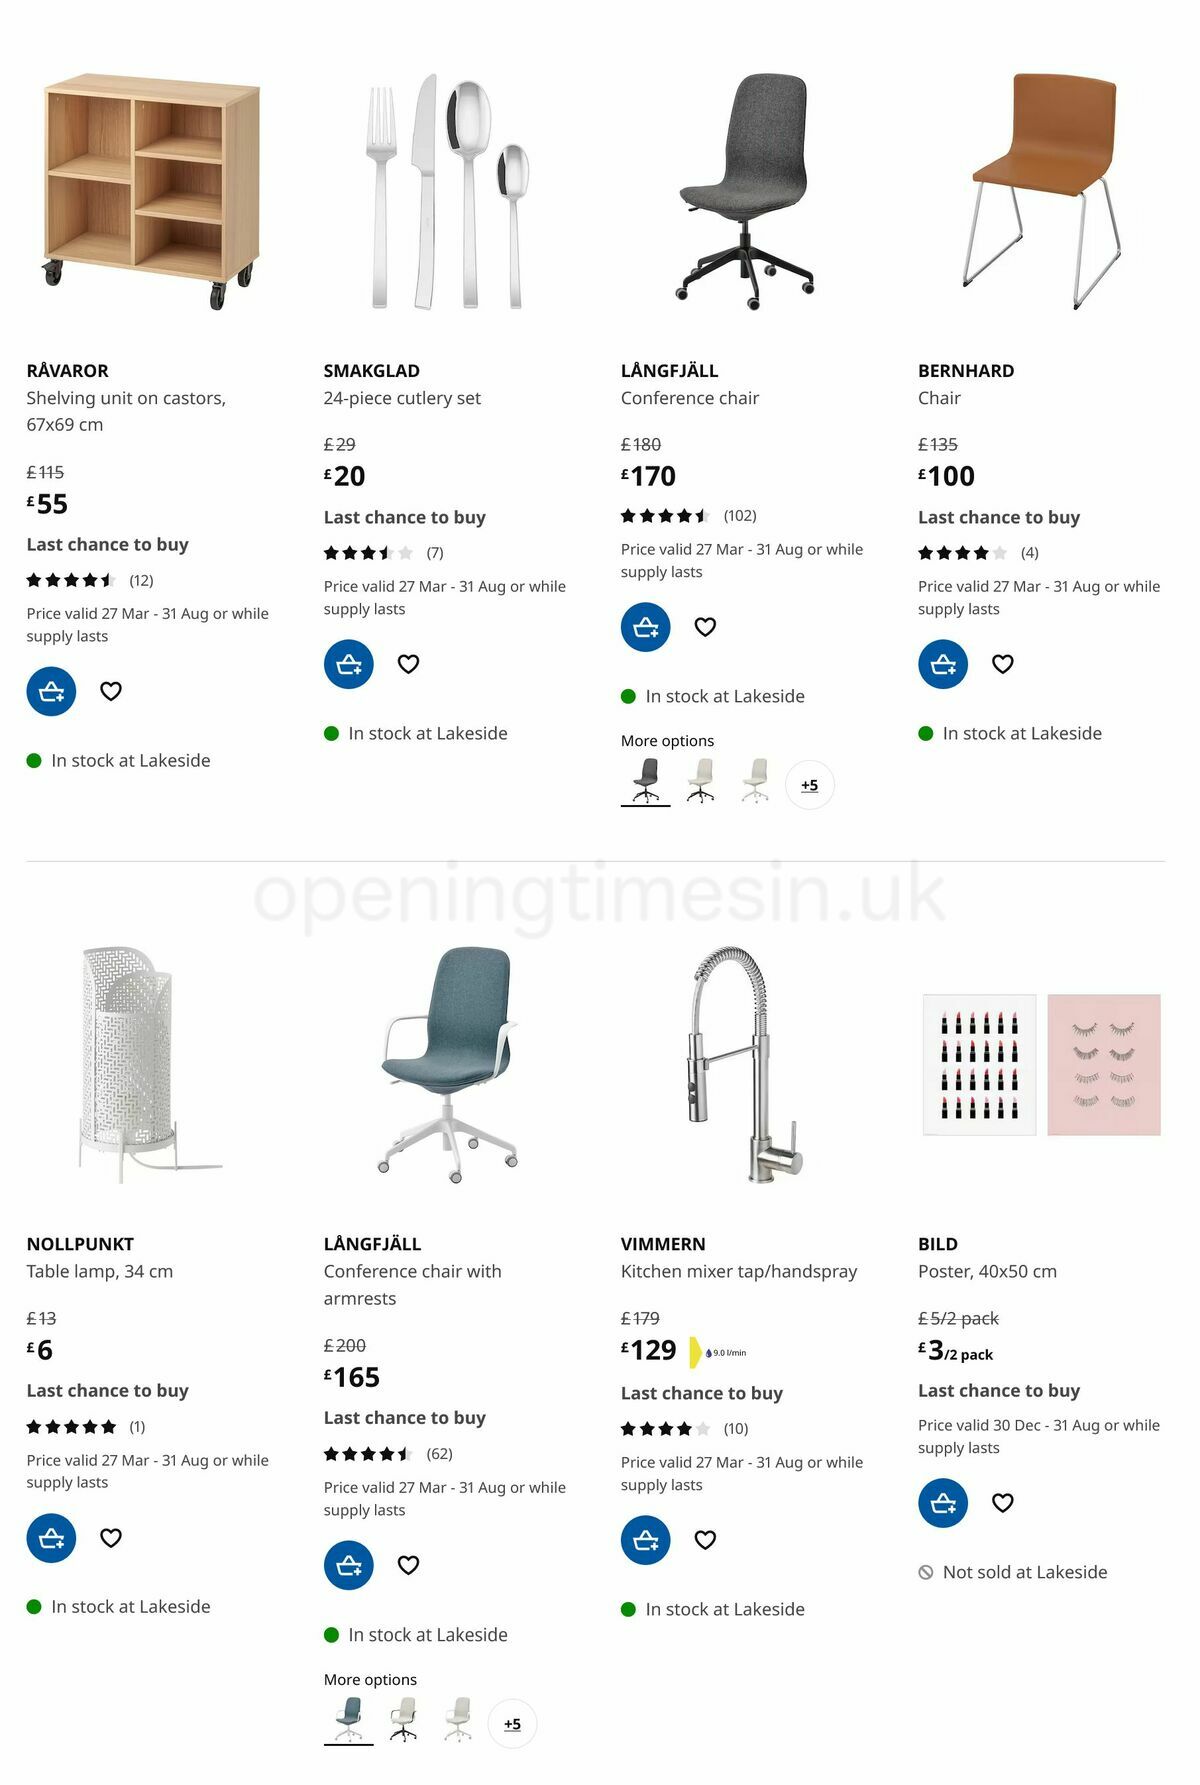Screen dimensions: 1200x1785
Task: Expand +5 options for LÅNGFJÄLL chair with armrests
Action: (513, 1724)
